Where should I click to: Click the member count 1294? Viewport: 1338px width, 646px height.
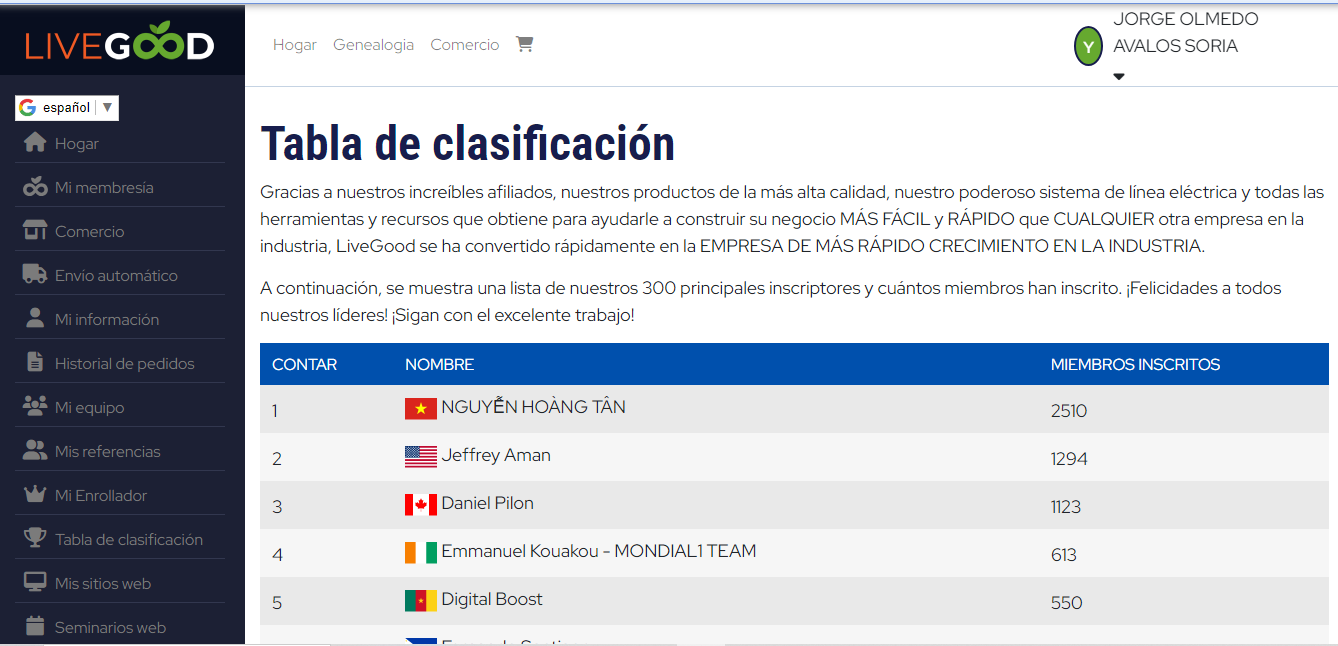(x=1069, y=459)
